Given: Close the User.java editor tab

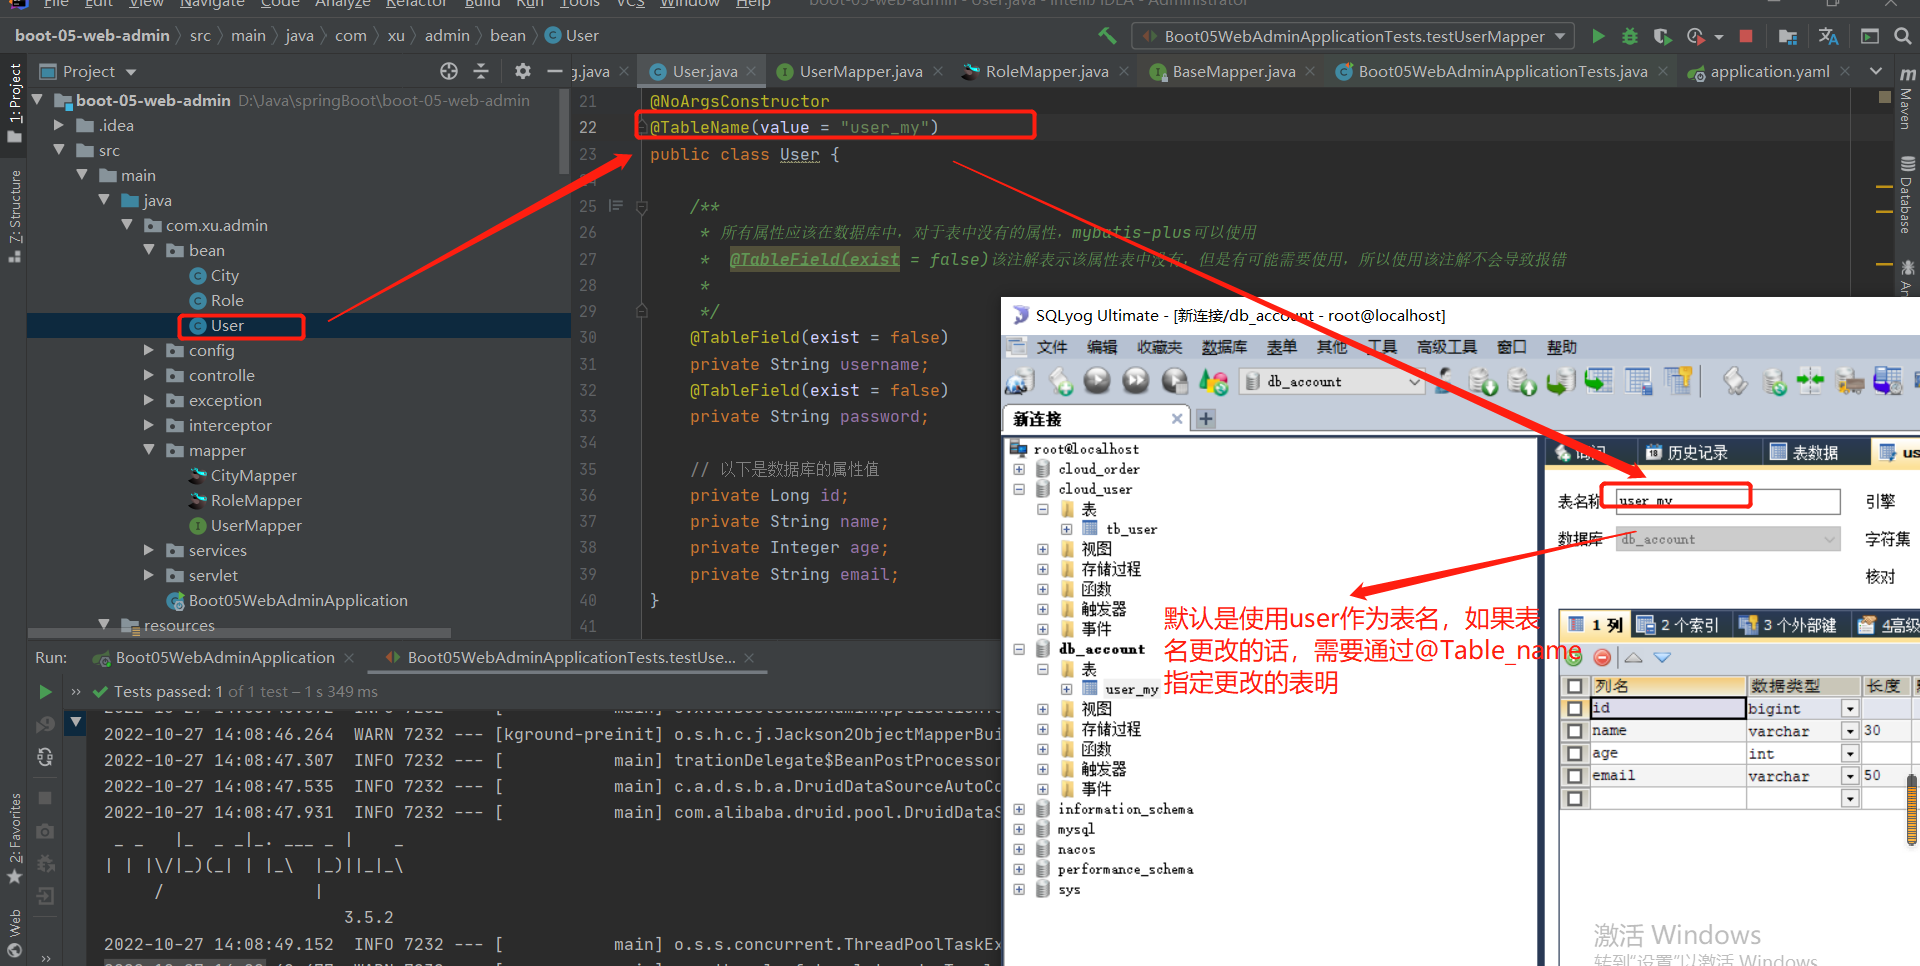Looking at the screenshot, I should [x=751, y=71].
